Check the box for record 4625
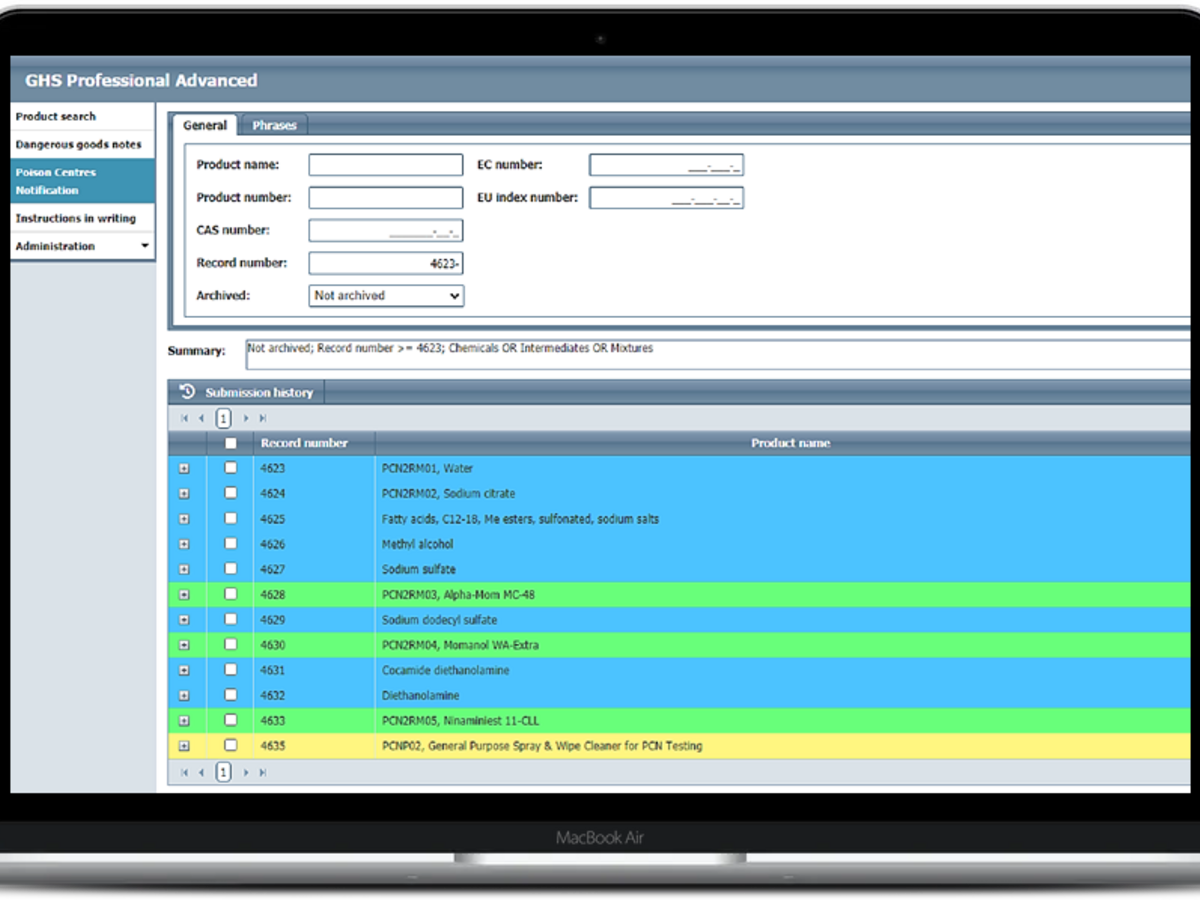The height and width of the screenshot is (900, 1200). tap(231, 518)
